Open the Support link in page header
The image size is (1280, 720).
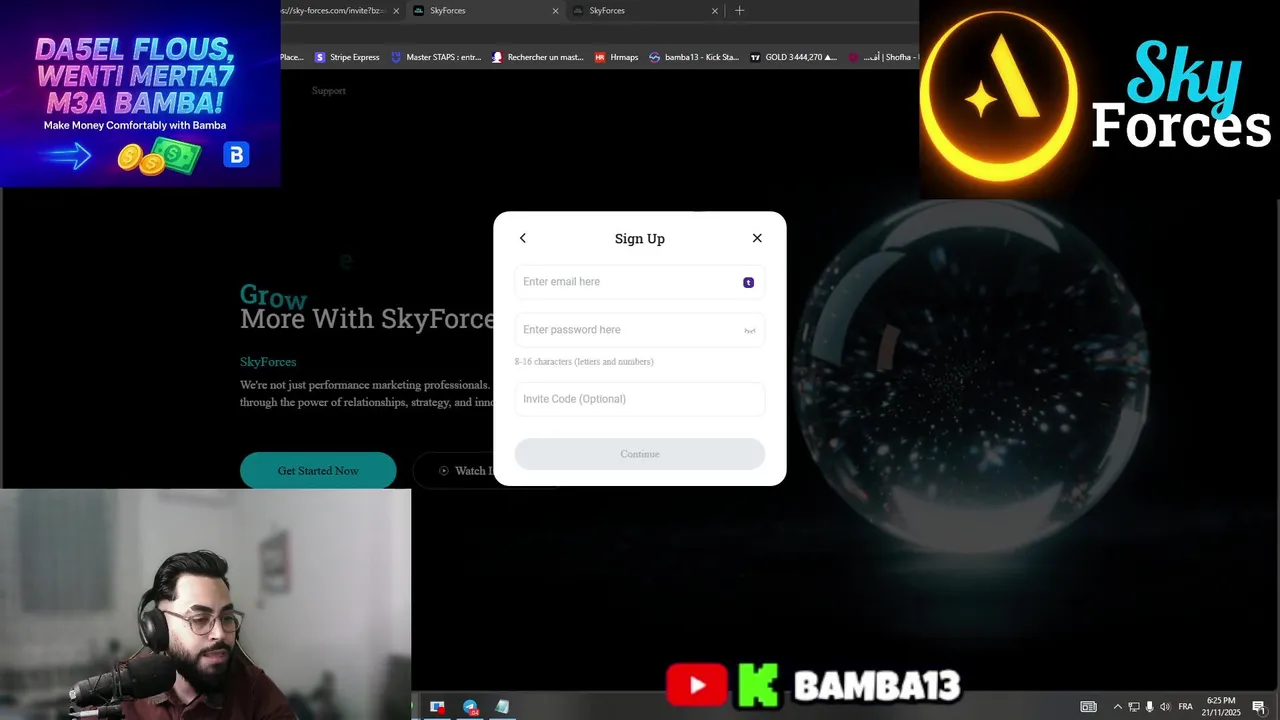click(x=328, y=90)
